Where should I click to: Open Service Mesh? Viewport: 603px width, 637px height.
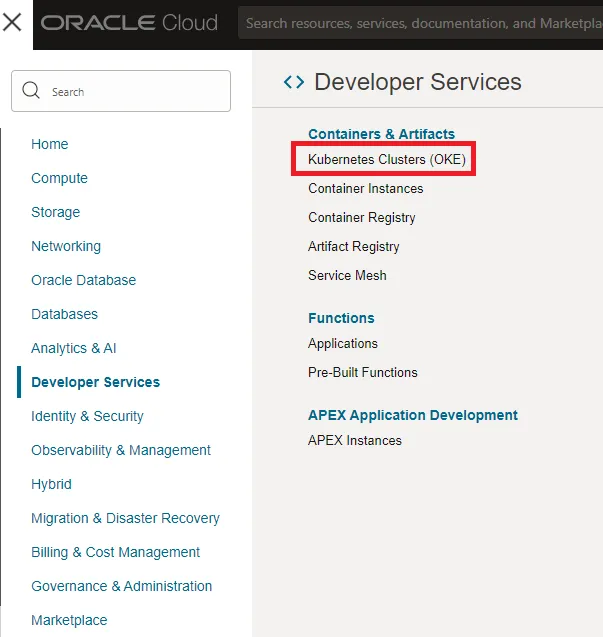347,275
